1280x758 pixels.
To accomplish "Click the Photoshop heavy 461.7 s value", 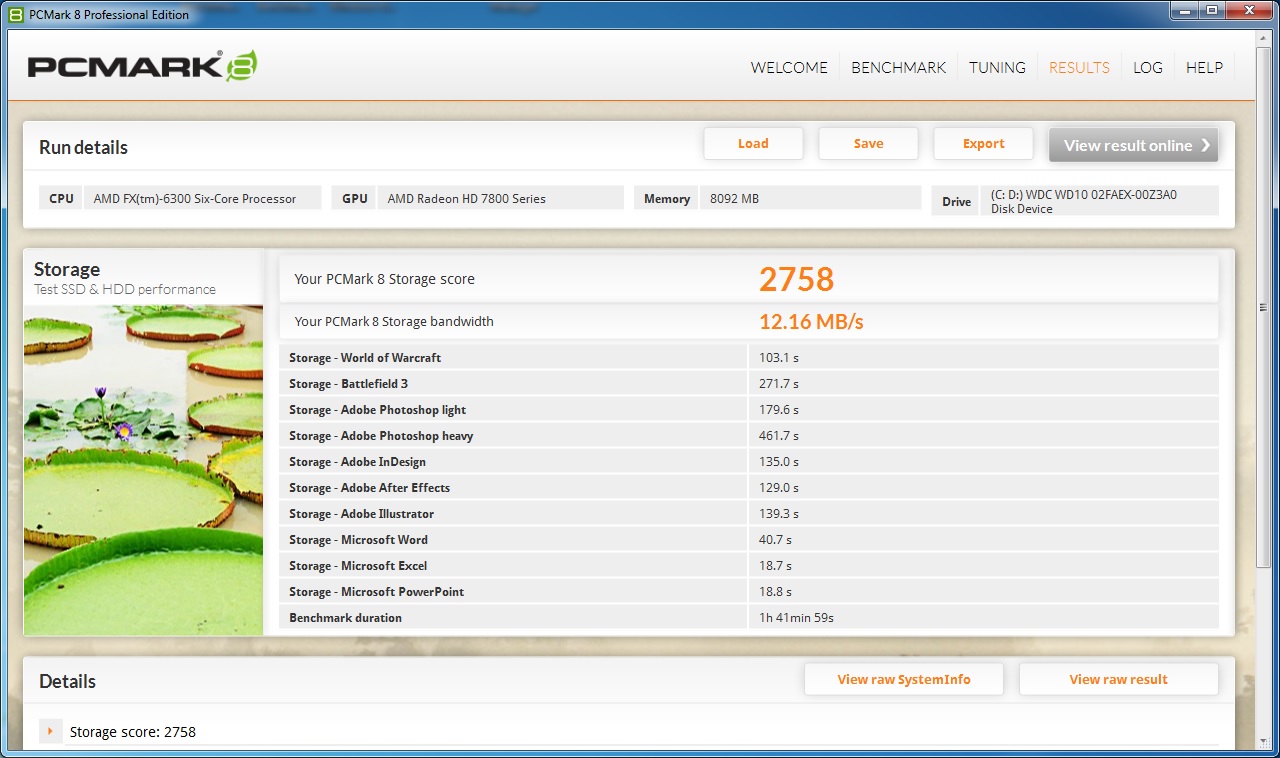I will 778,436.
